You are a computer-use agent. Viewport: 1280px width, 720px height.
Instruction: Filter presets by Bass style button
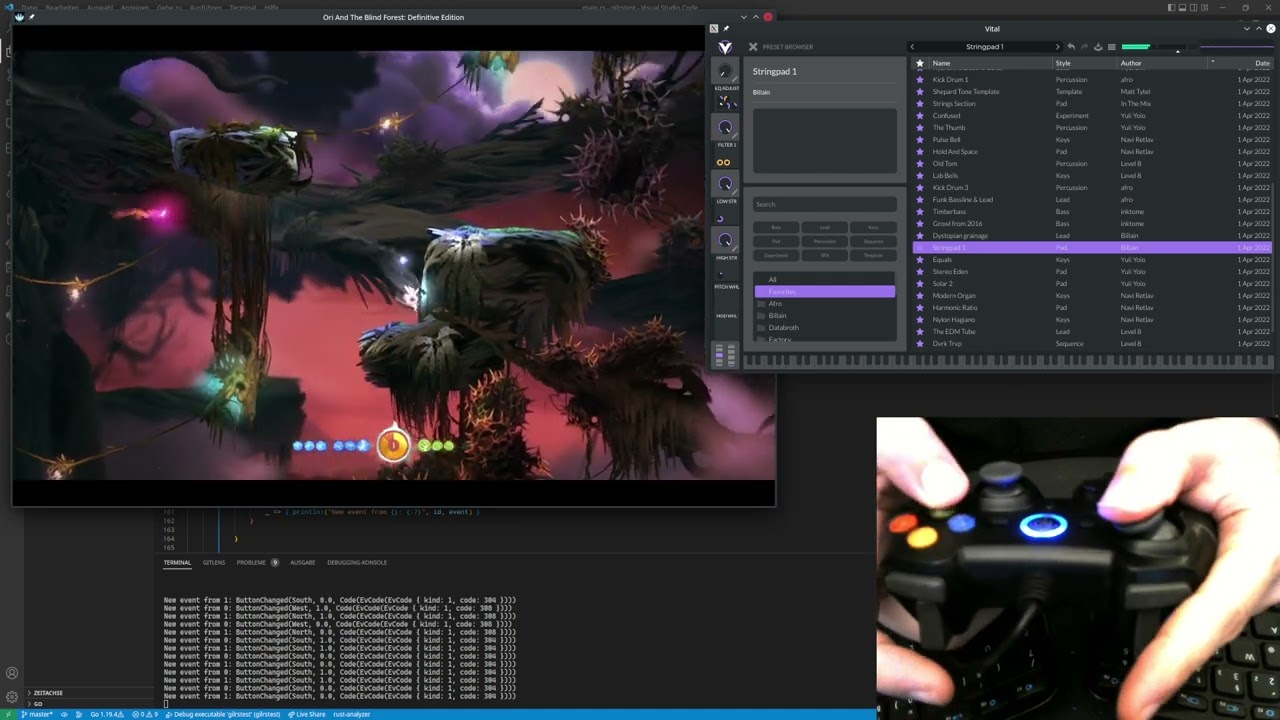776,227
